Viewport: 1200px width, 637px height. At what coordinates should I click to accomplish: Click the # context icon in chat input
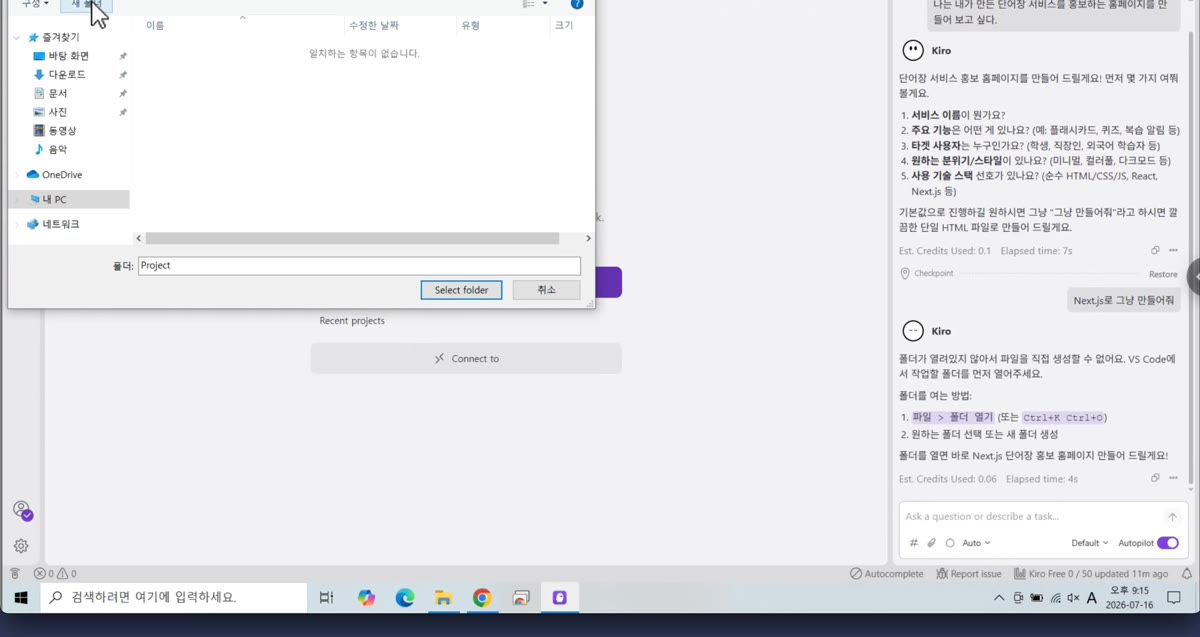913,543
